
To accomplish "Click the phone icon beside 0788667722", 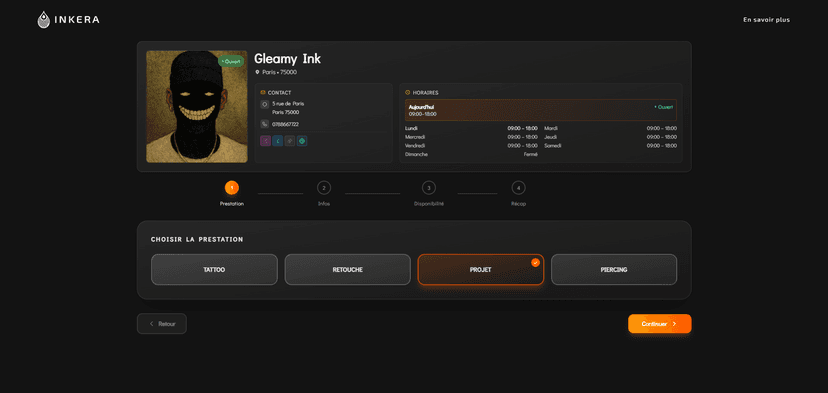I will click(265, 124).
